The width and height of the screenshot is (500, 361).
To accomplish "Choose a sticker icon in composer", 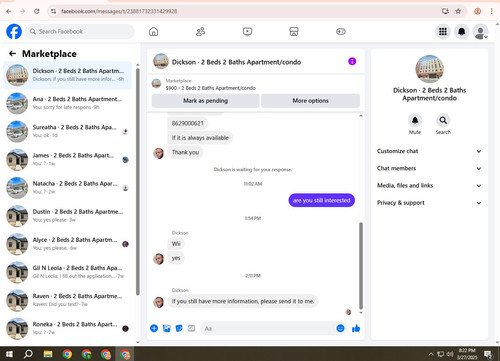I will pyautogui.click(x=179, y=328).
